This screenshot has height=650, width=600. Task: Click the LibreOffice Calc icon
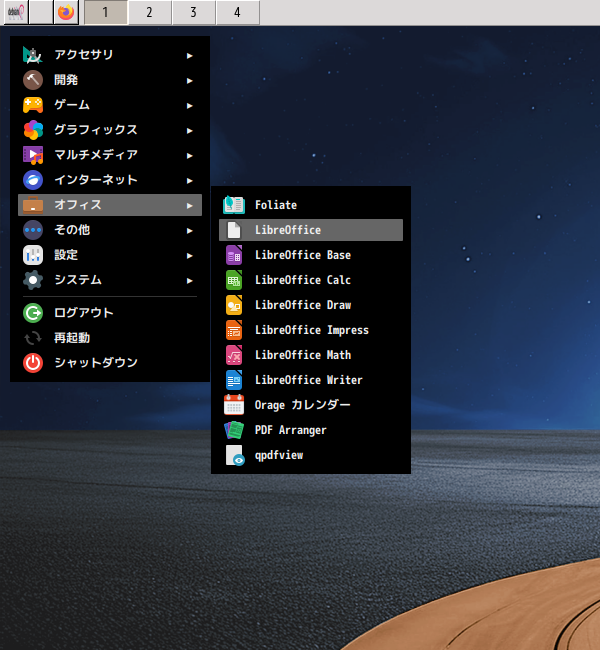tap(234, 280)
